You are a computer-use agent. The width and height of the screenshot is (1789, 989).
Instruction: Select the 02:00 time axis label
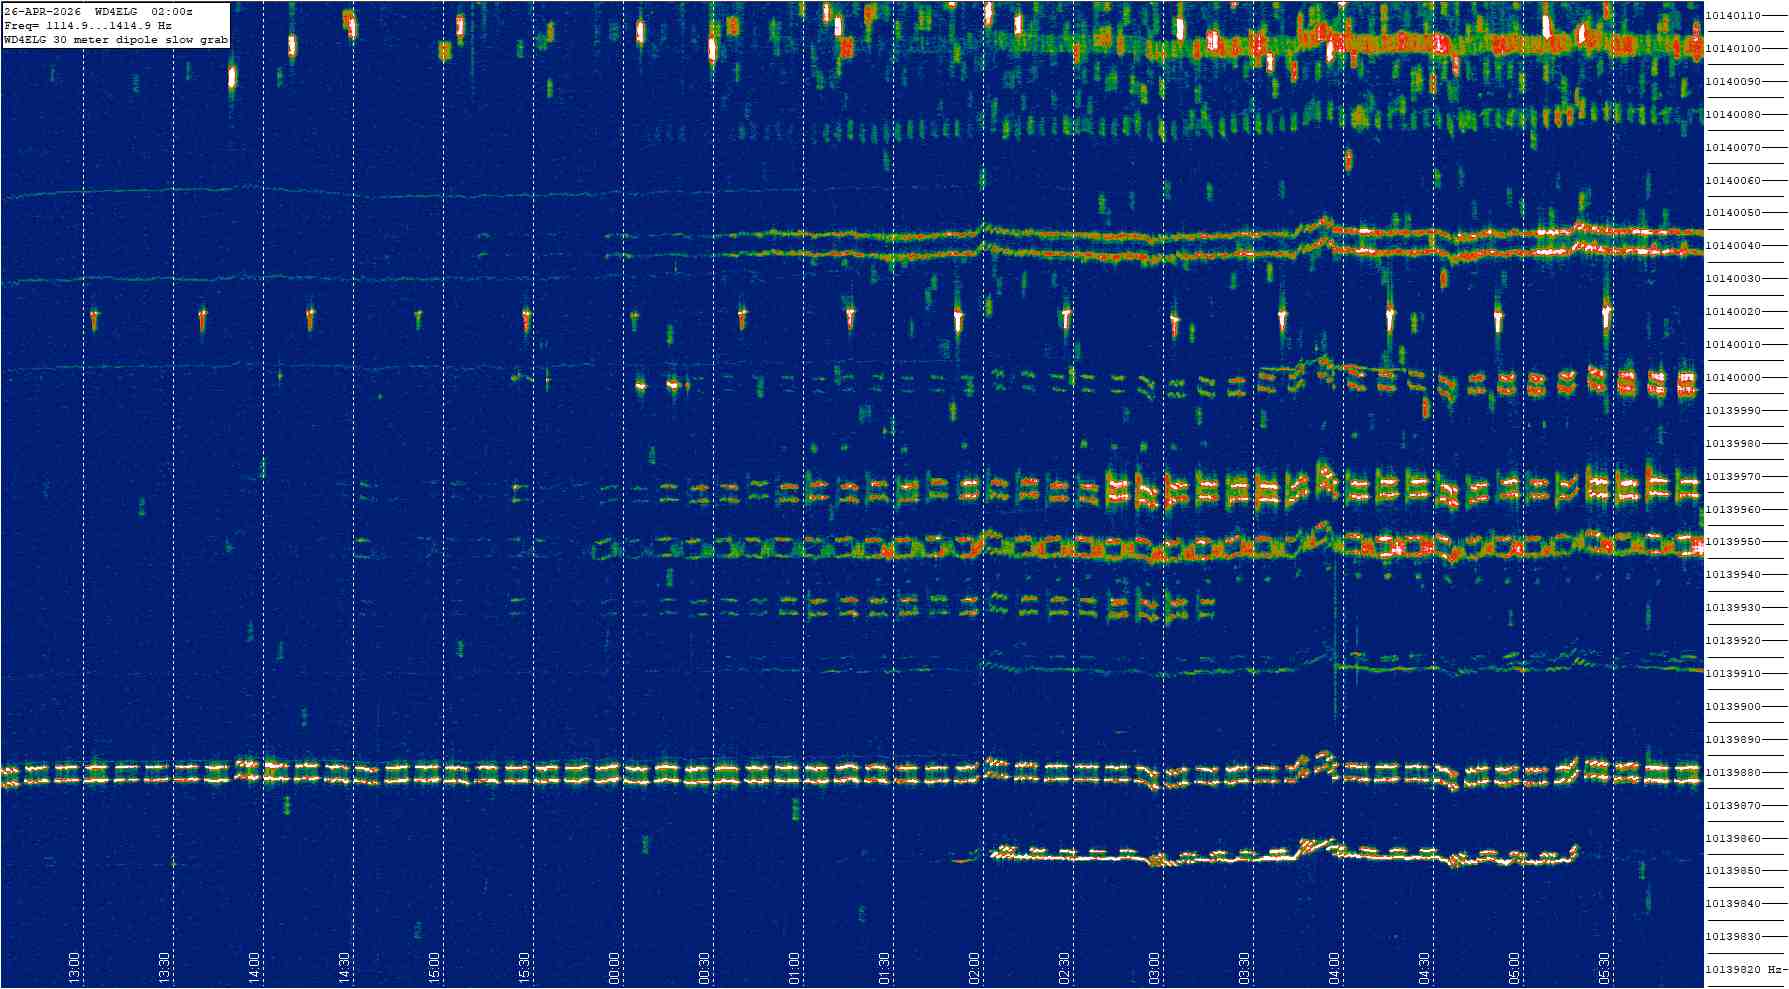coord(974,967)
